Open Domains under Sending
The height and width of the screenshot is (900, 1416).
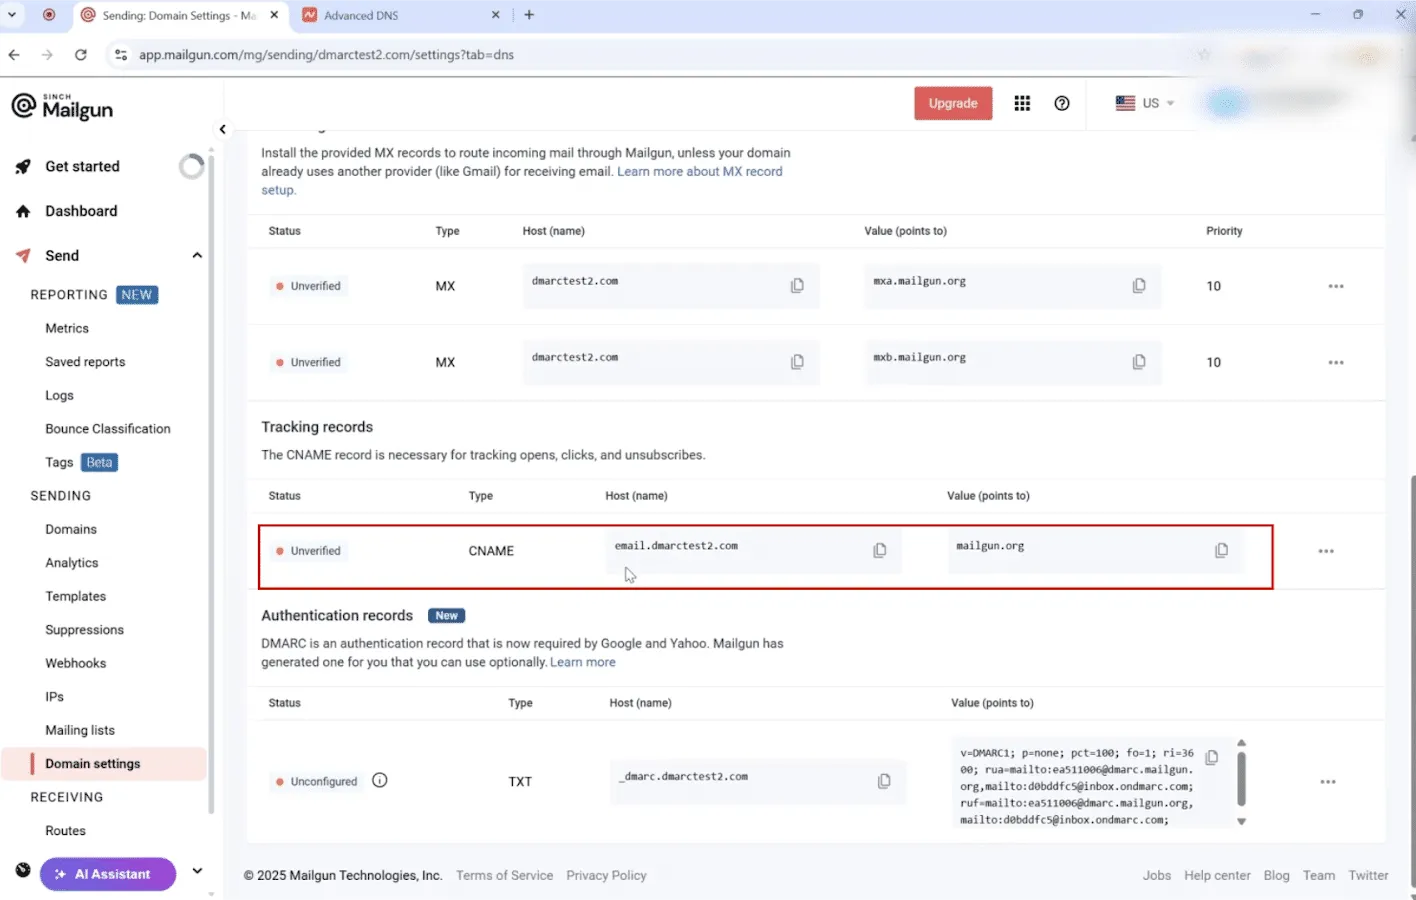pyautogui.click(x=71, y=529)
